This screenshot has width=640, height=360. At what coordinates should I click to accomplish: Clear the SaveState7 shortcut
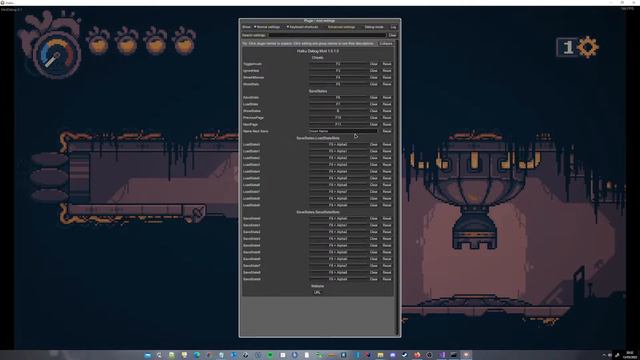(373, 266)
